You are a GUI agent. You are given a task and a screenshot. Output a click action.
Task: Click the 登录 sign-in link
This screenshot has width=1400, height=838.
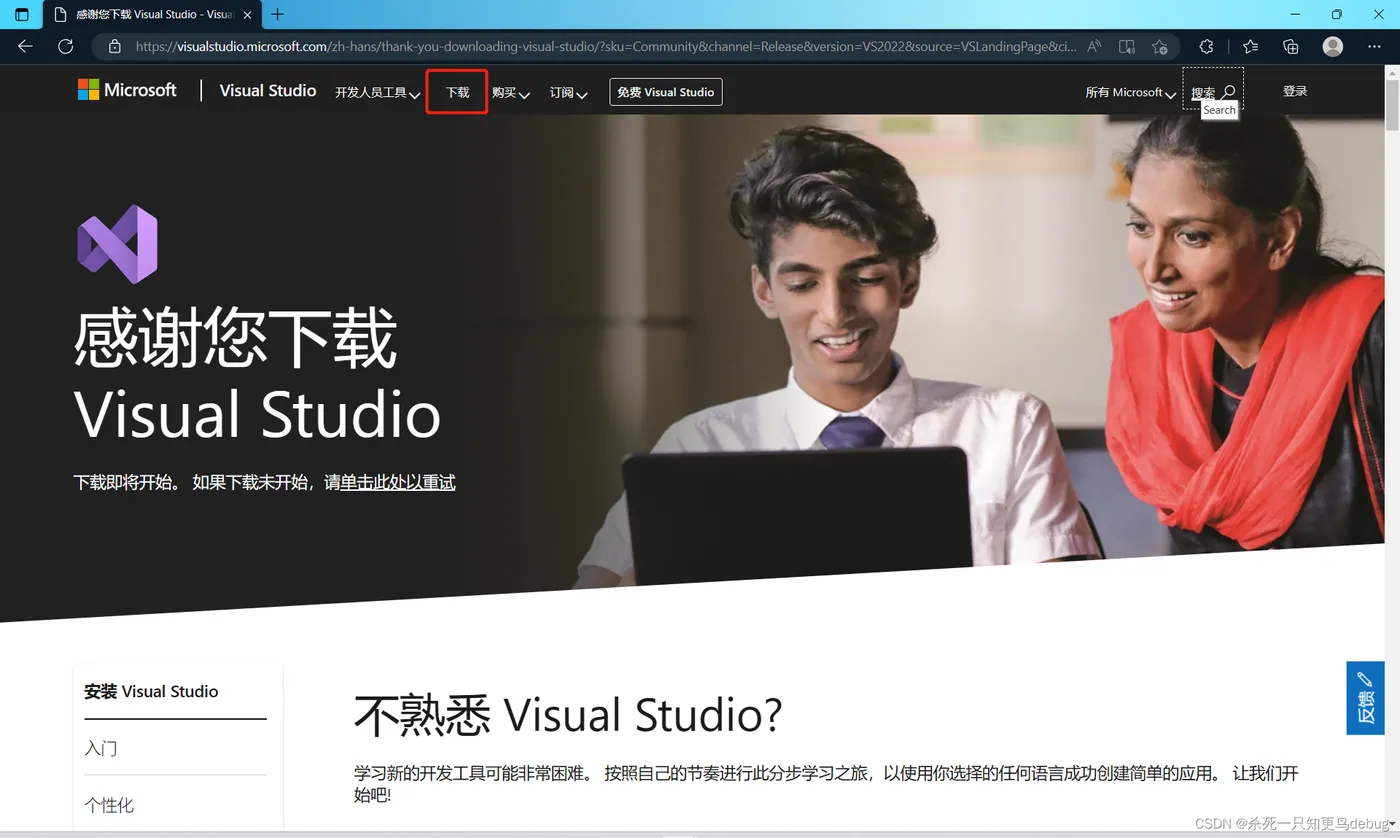tap(1295, 91)
